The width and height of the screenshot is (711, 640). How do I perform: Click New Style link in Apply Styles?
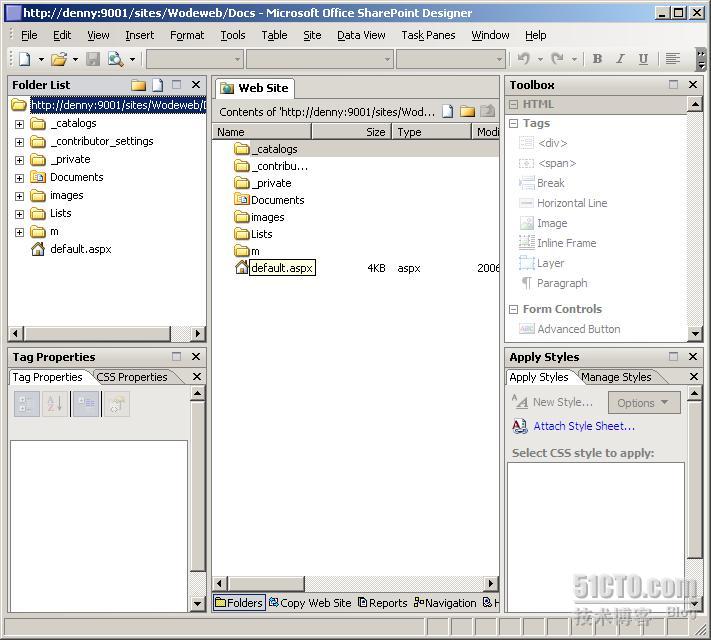(x=562, y=402)
